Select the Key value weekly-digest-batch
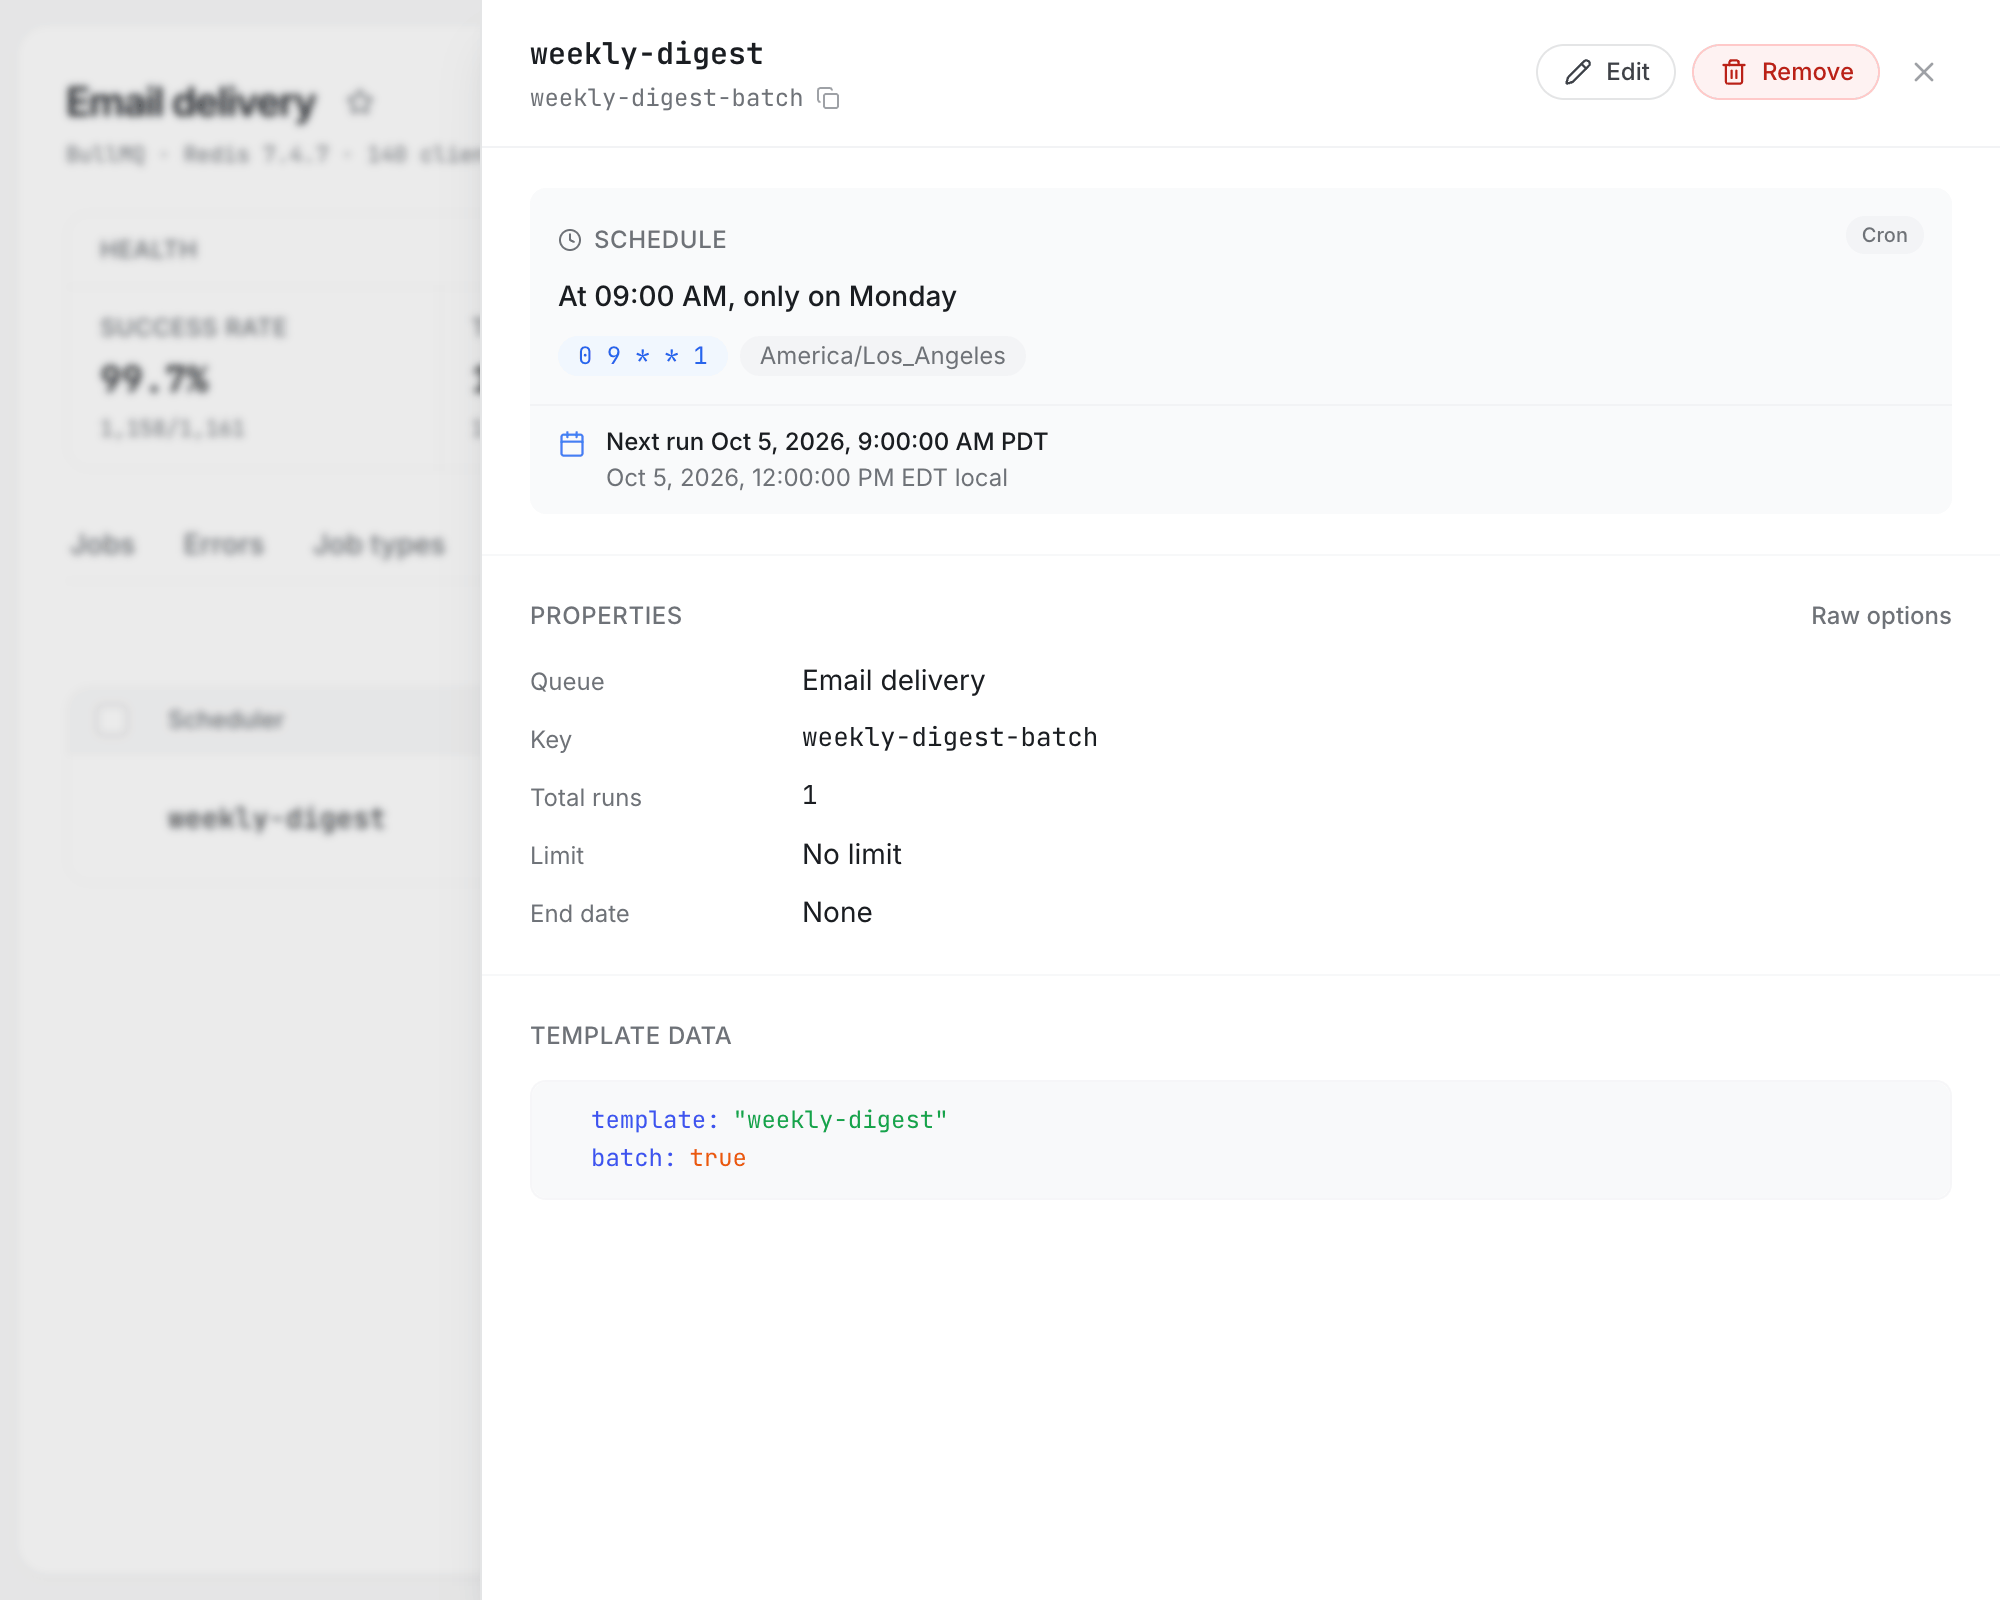2000x1600 pixels. [x=949, y=738]
